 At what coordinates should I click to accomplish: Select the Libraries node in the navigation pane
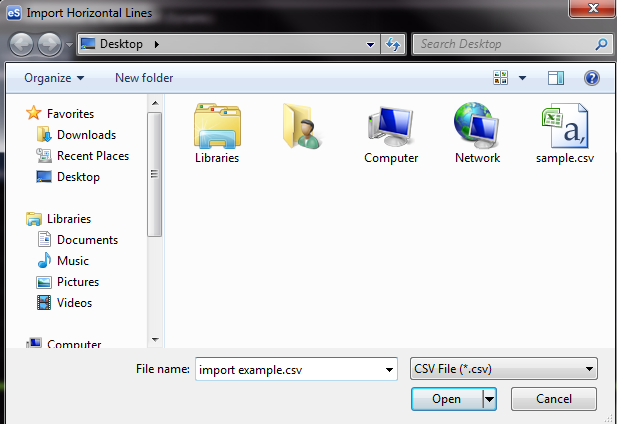[59, 219]
